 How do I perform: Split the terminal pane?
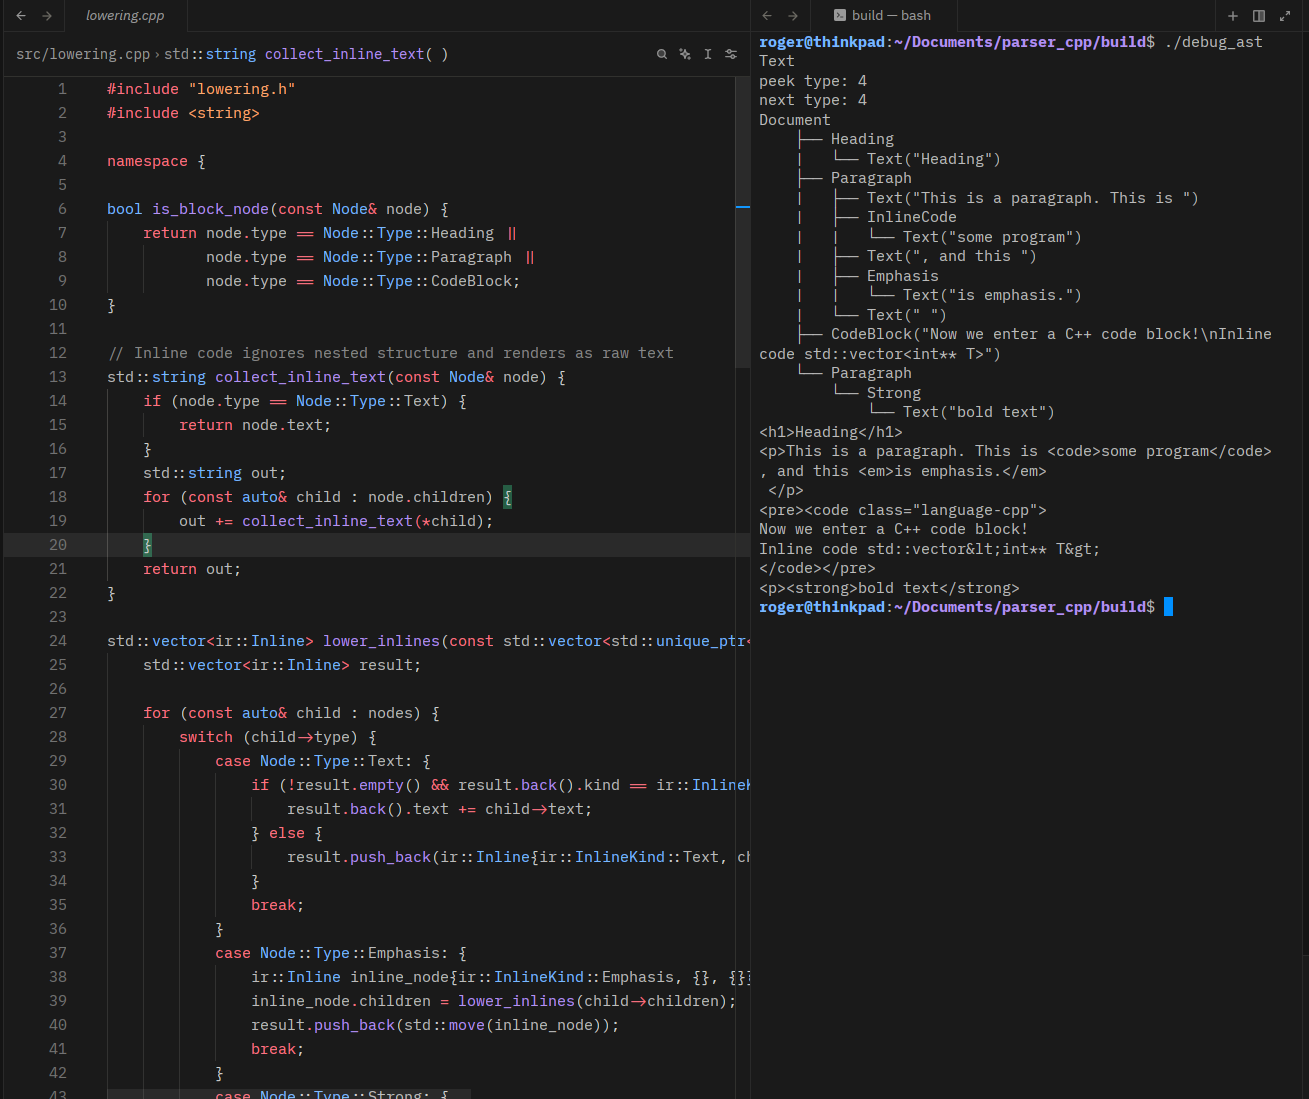click(1259, 16)
